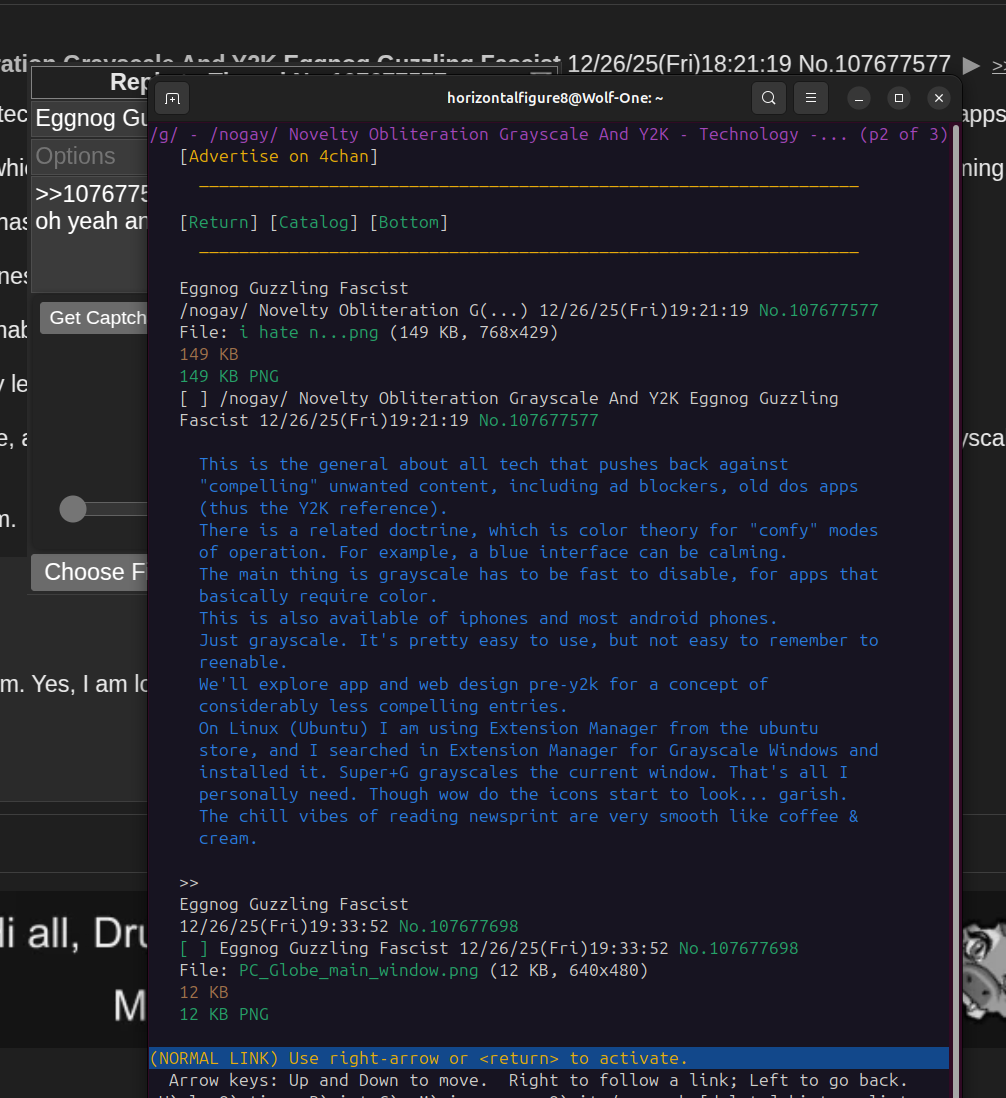The width and height of the screenshot is (1006, 1098).
Task: Follow the Advertise on 4chan link
Action: (x=279, y=156)
